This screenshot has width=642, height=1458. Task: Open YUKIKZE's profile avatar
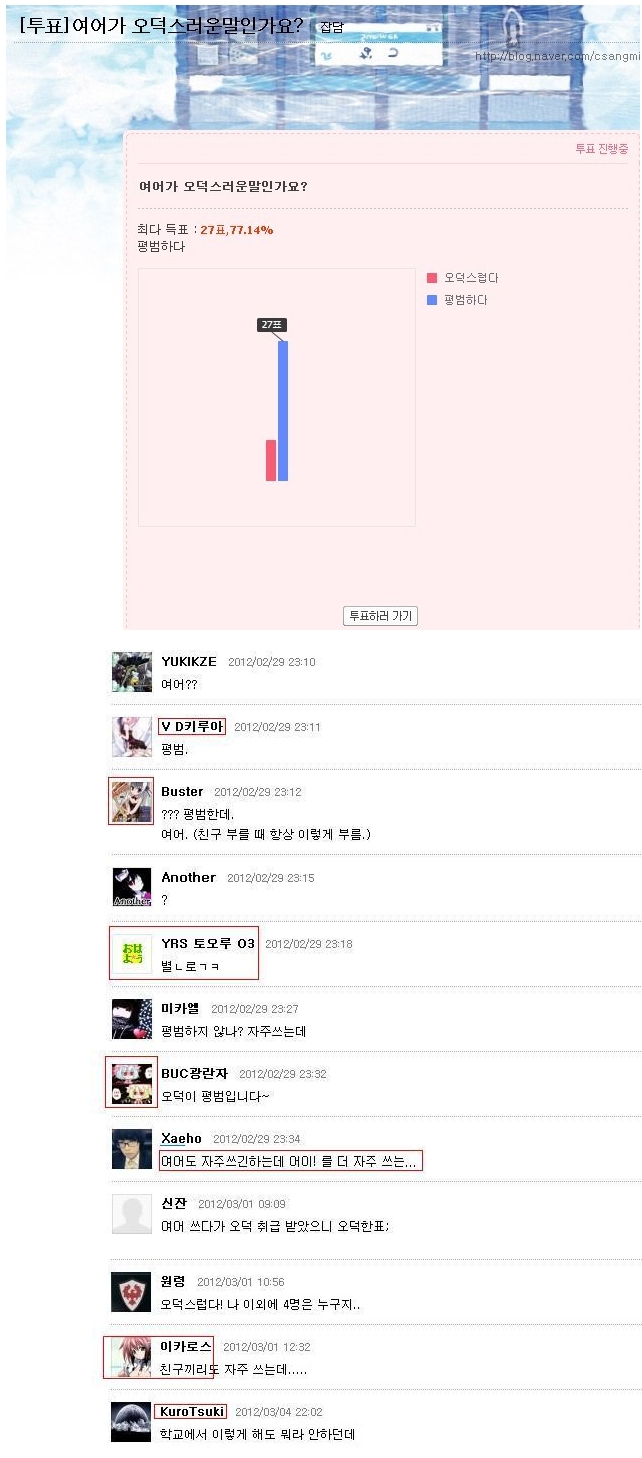pos(132,672)
